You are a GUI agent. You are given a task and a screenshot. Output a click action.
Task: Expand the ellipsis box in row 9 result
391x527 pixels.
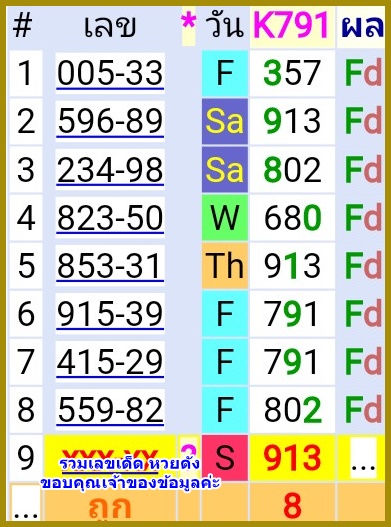[x=363, y=458]
